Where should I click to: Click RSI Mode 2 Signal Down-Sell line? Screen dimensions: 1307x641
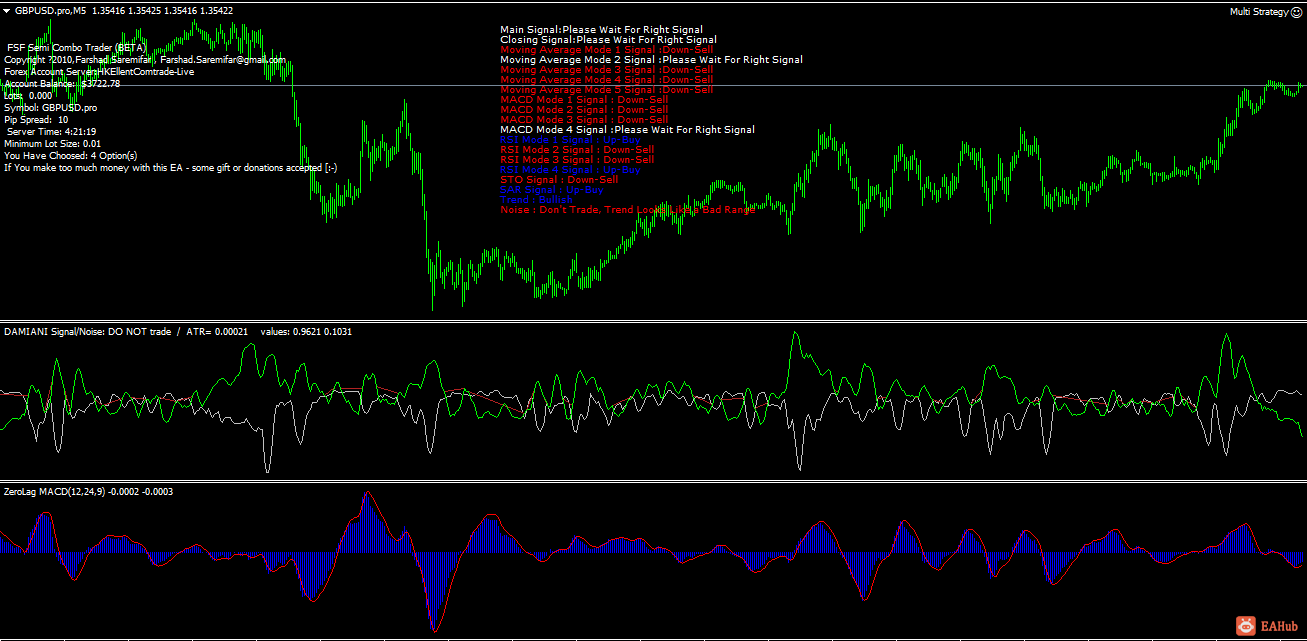577,150
